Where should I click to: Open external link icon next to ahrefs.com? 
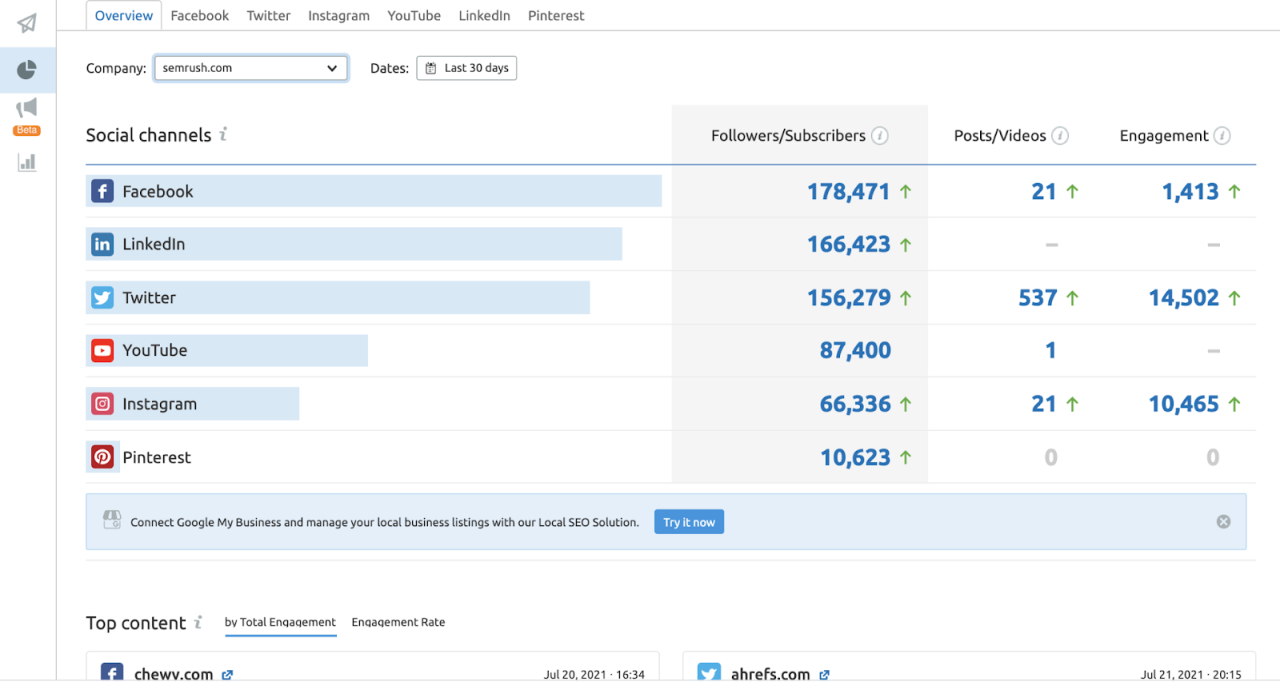click(x=824, y=675)
